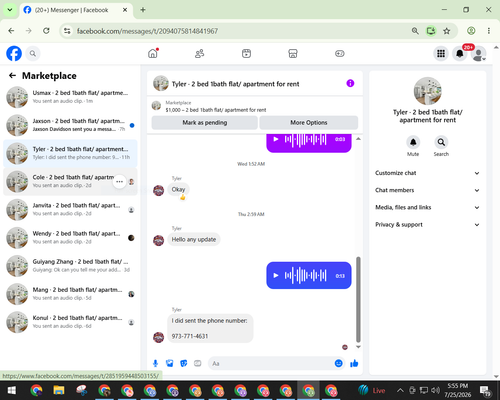
Task: Click the Okay message bubble
Action: tap(178, 189)
